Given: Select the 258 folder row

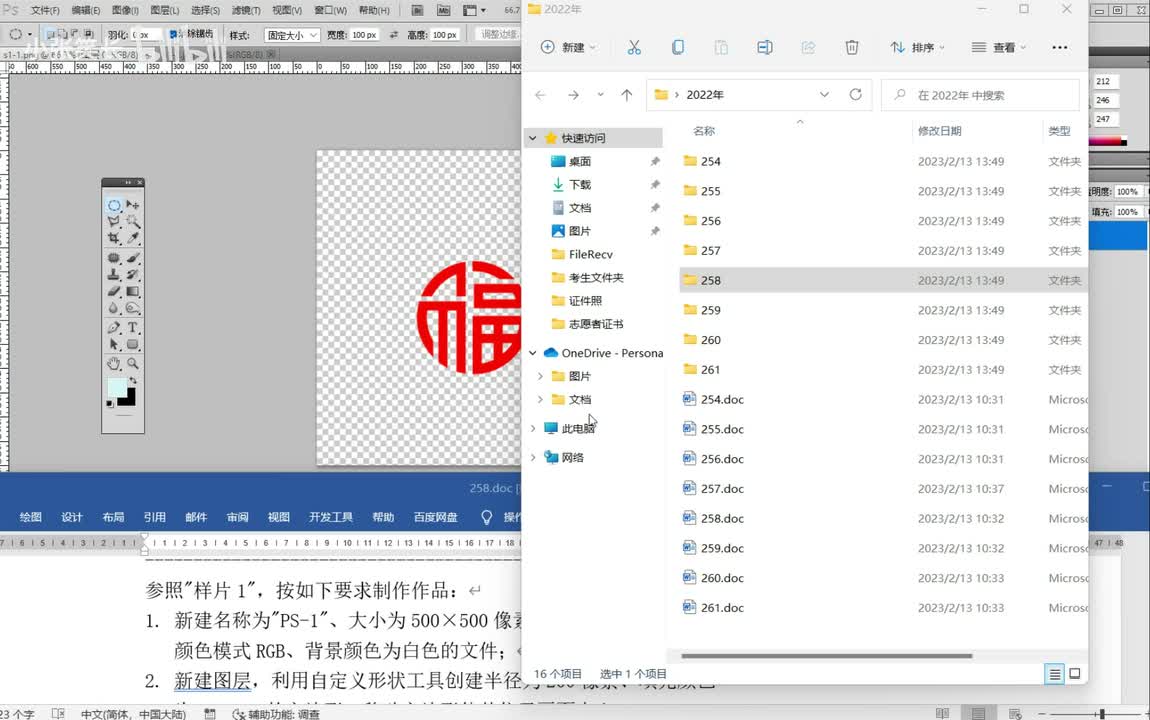Looking at the screenshot, I should 883,280.
